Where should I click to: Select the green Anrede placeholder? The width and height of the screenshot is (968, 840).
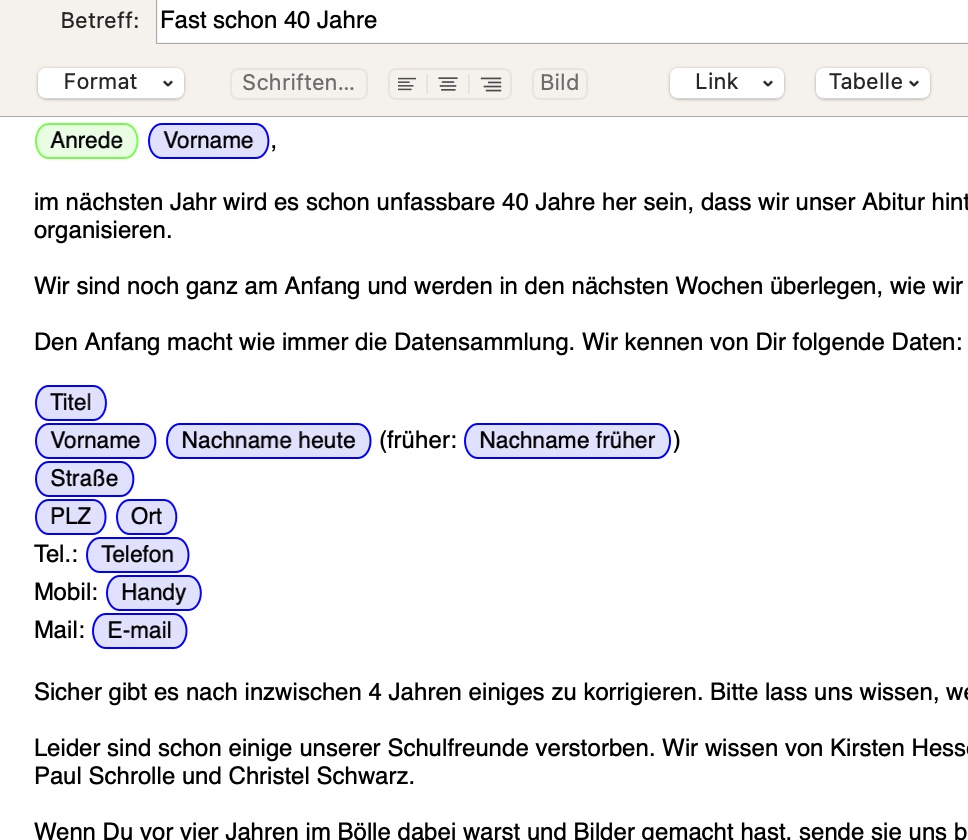(x=86, y=141)
